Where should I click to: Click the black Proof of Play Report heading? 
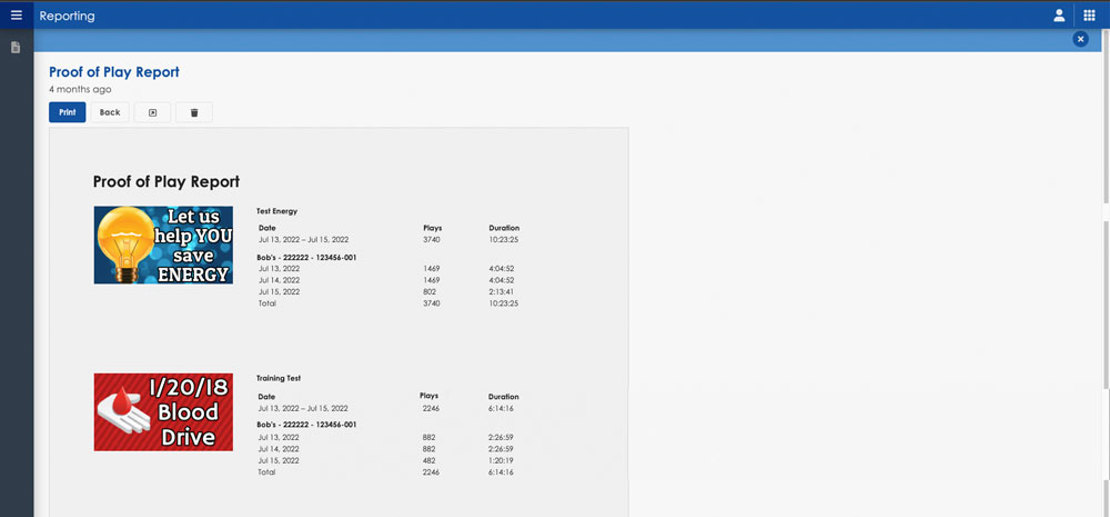(x=166, y=182)
